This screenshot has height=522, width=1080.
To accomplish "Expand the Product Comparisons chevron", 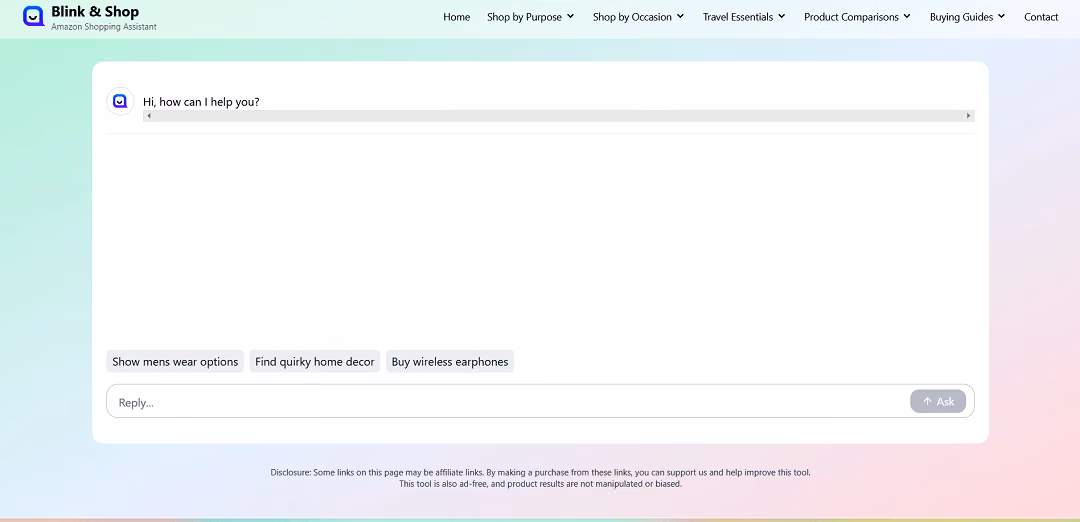I will click(x=907, y=17).
